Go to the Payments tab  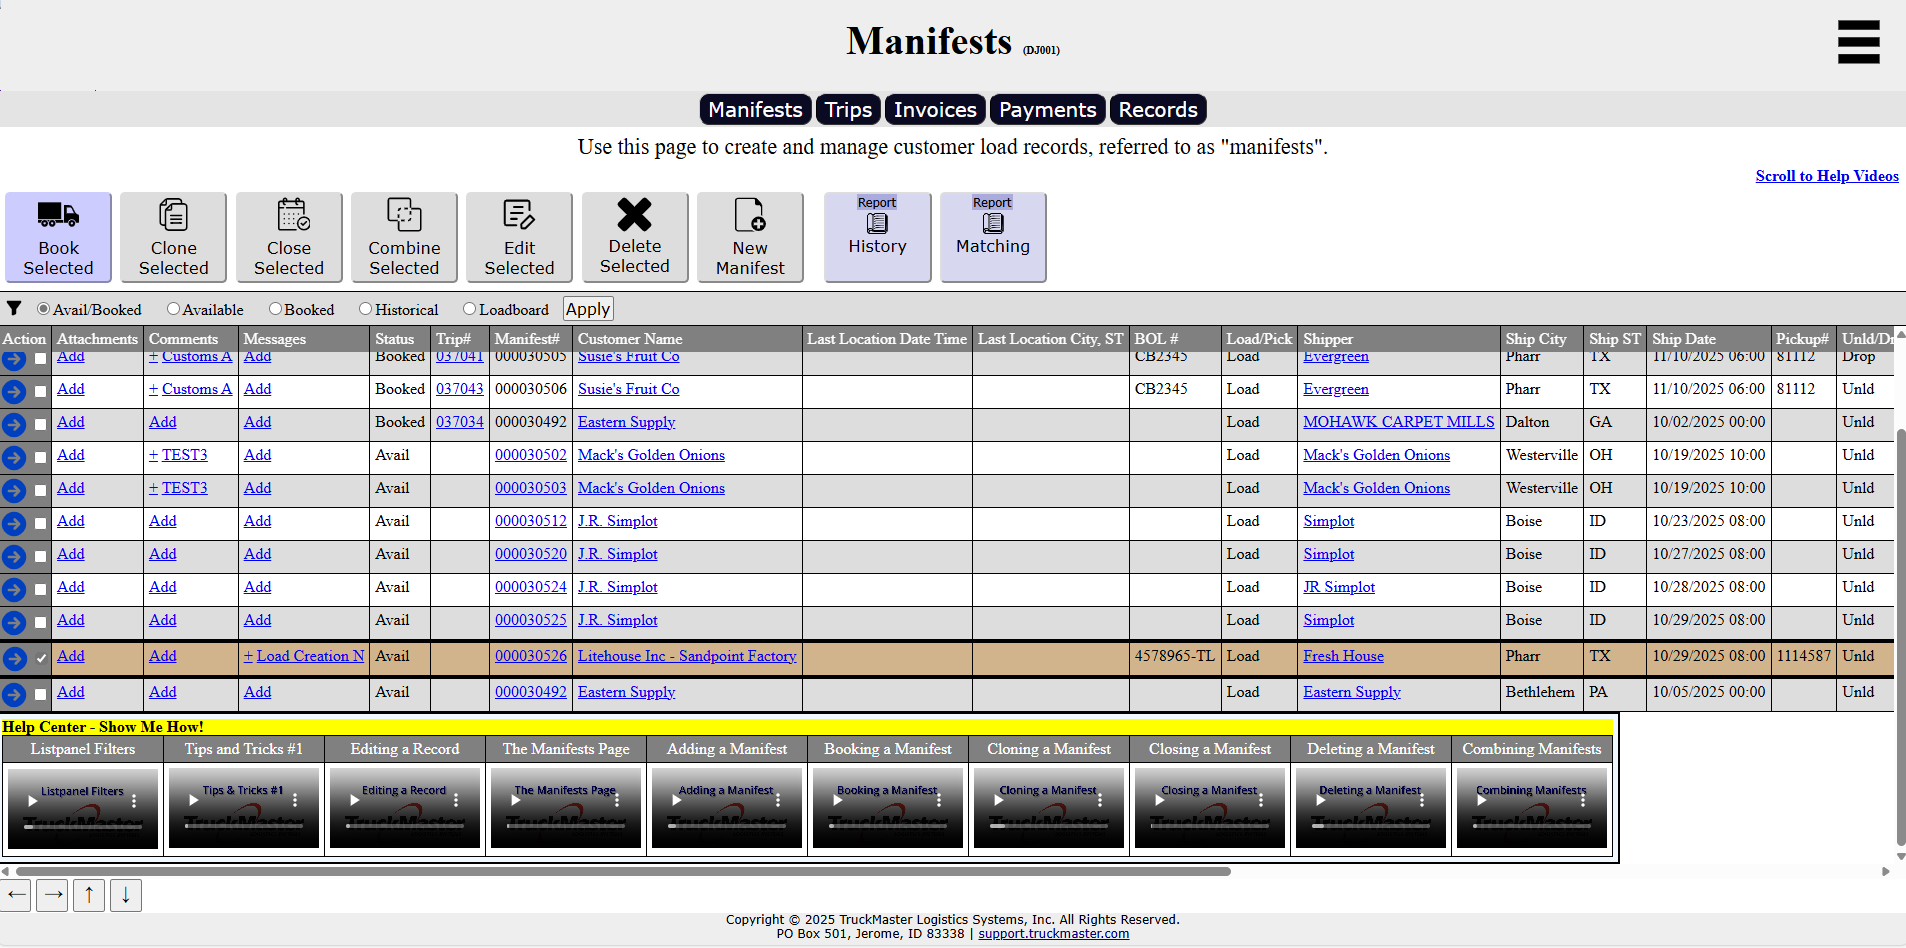click(1047, 110)
